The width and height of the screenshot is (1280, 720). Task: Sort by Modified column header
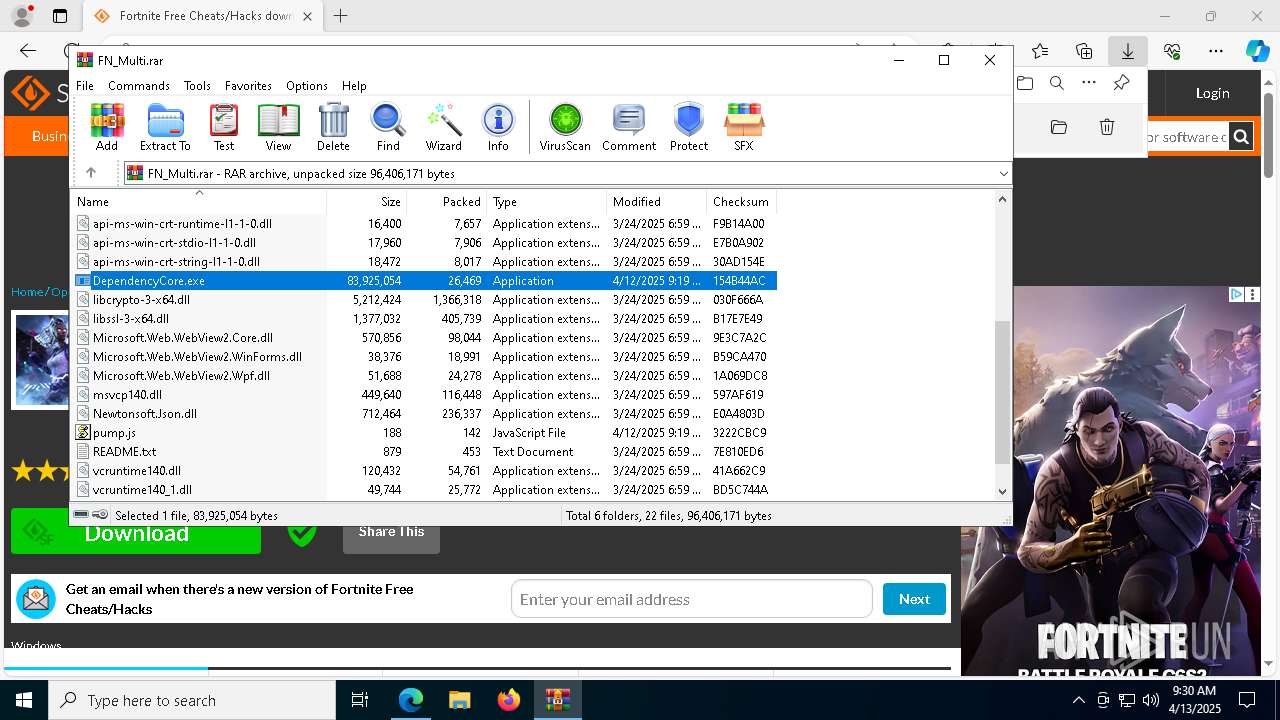tap(657, 201)
